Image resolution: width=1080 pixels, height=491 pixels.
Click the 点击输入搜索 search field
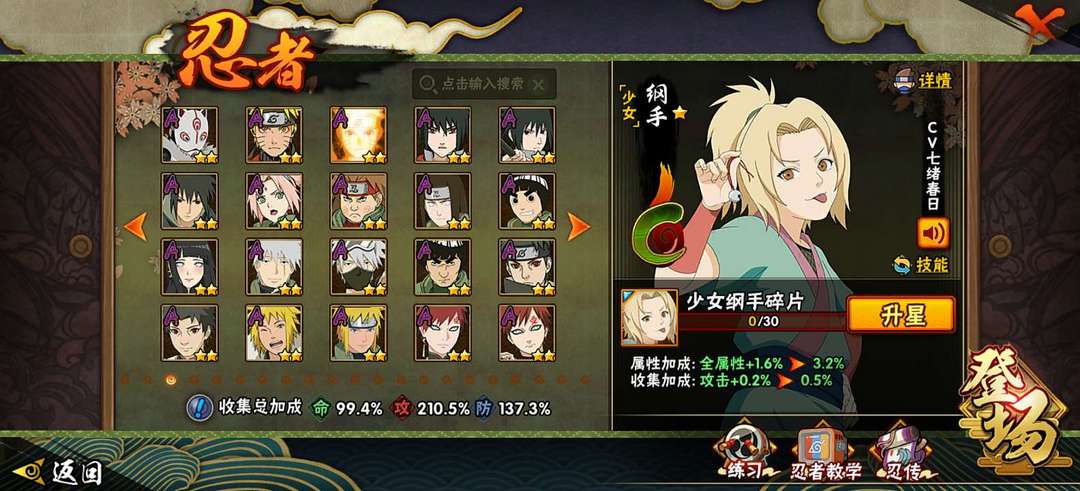pos(484,84)
